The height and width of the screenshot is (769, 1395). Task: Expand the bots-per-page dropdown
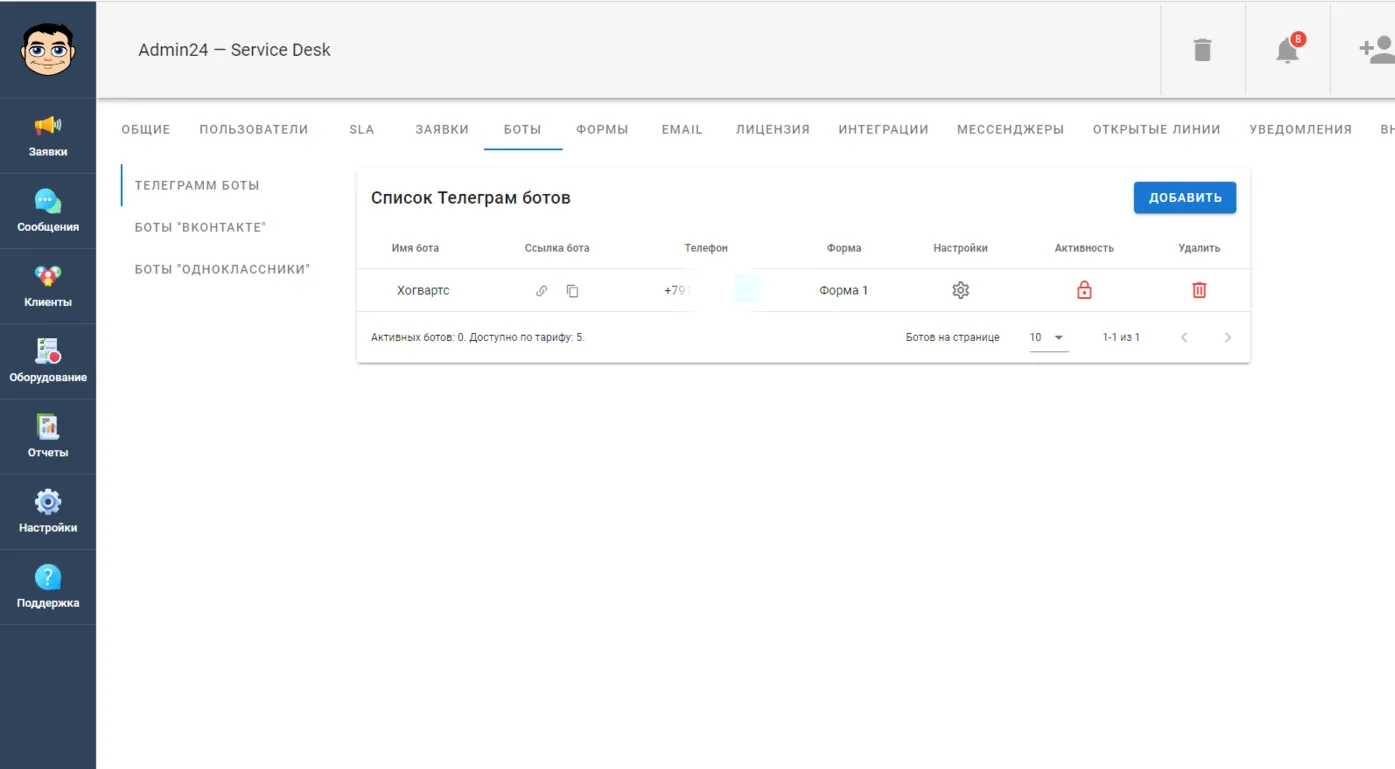(x=1048, y=338)
